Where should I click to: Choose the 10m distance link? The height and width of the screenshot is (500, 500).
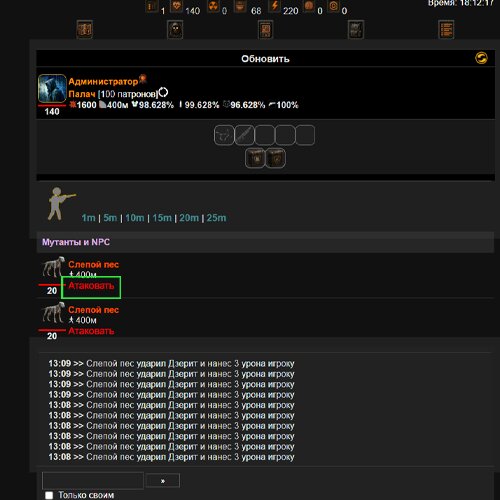pyautogui.click(x=135, y=218)
